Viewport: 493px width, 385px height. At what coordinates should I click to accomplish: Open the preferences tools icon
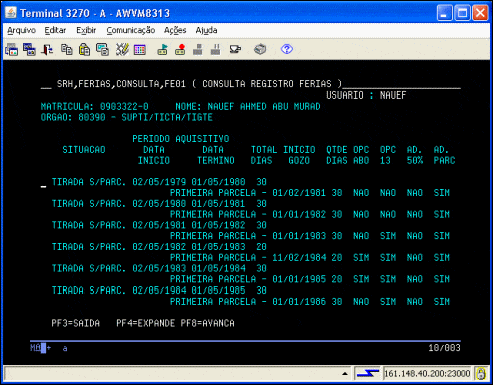tap(122, 50)
